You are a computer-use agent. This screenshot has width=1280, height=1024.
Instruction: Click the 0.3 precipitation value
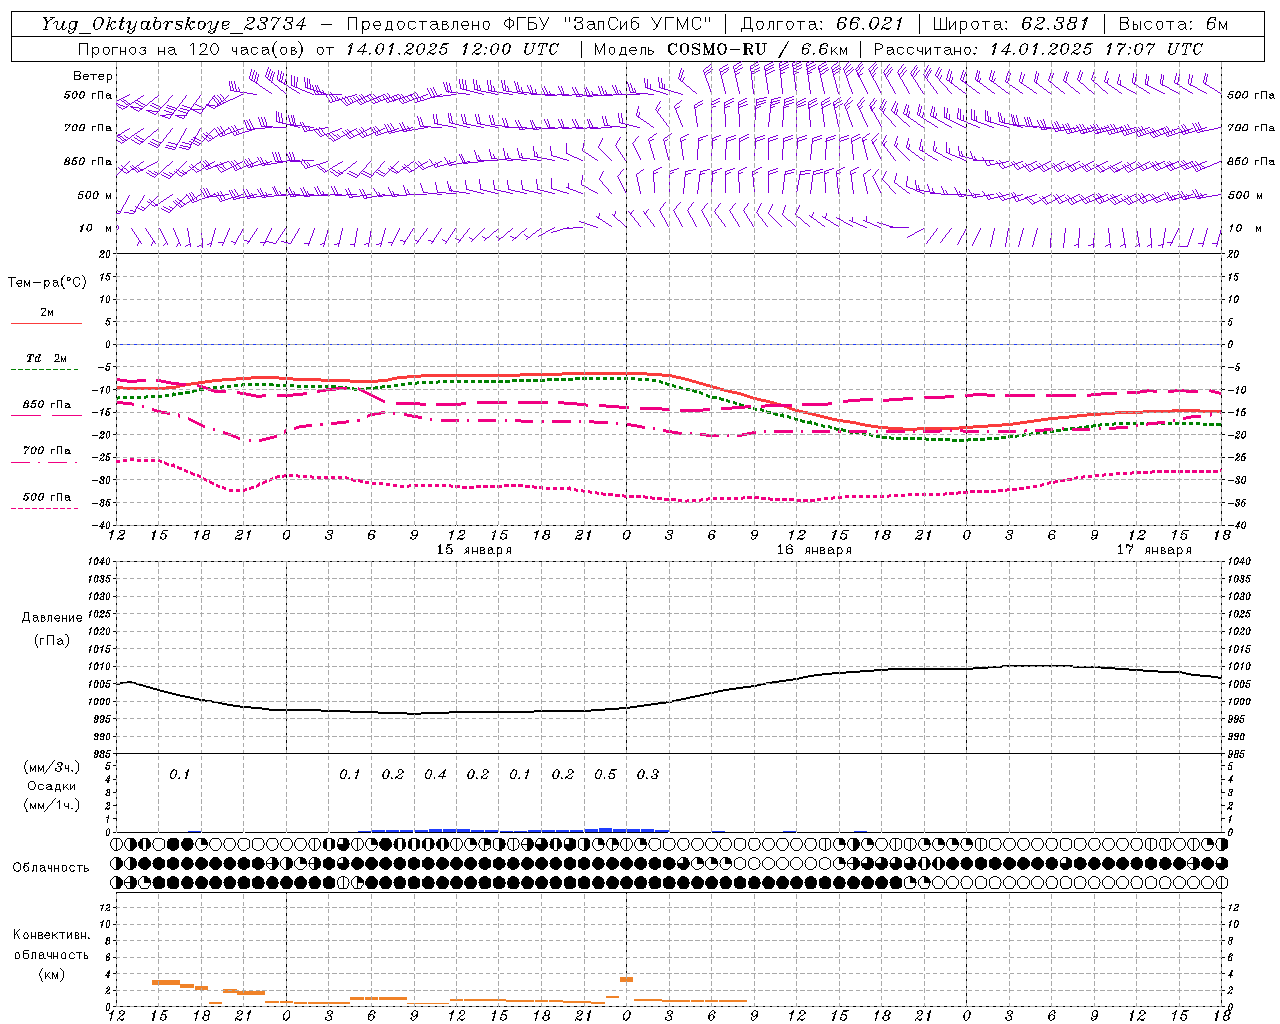[x=648, y=774]
